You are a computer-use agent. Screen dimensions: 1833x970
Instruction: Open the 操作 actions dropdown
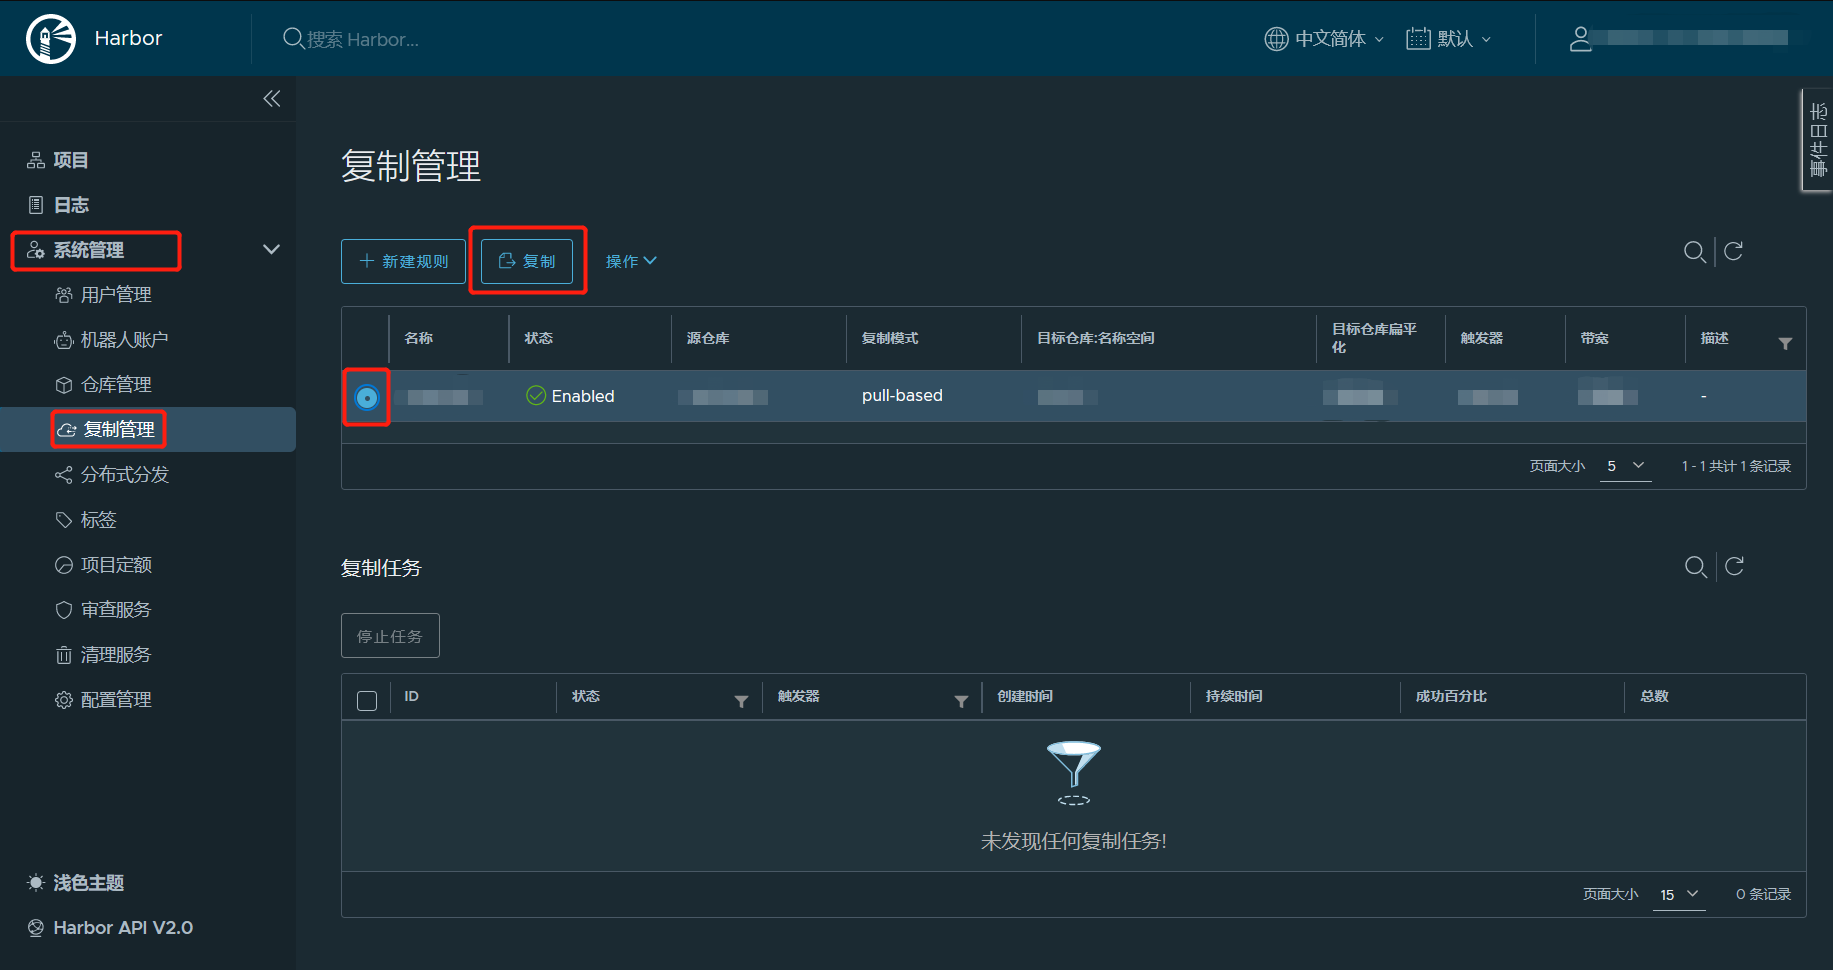click(x=630, y=261)
